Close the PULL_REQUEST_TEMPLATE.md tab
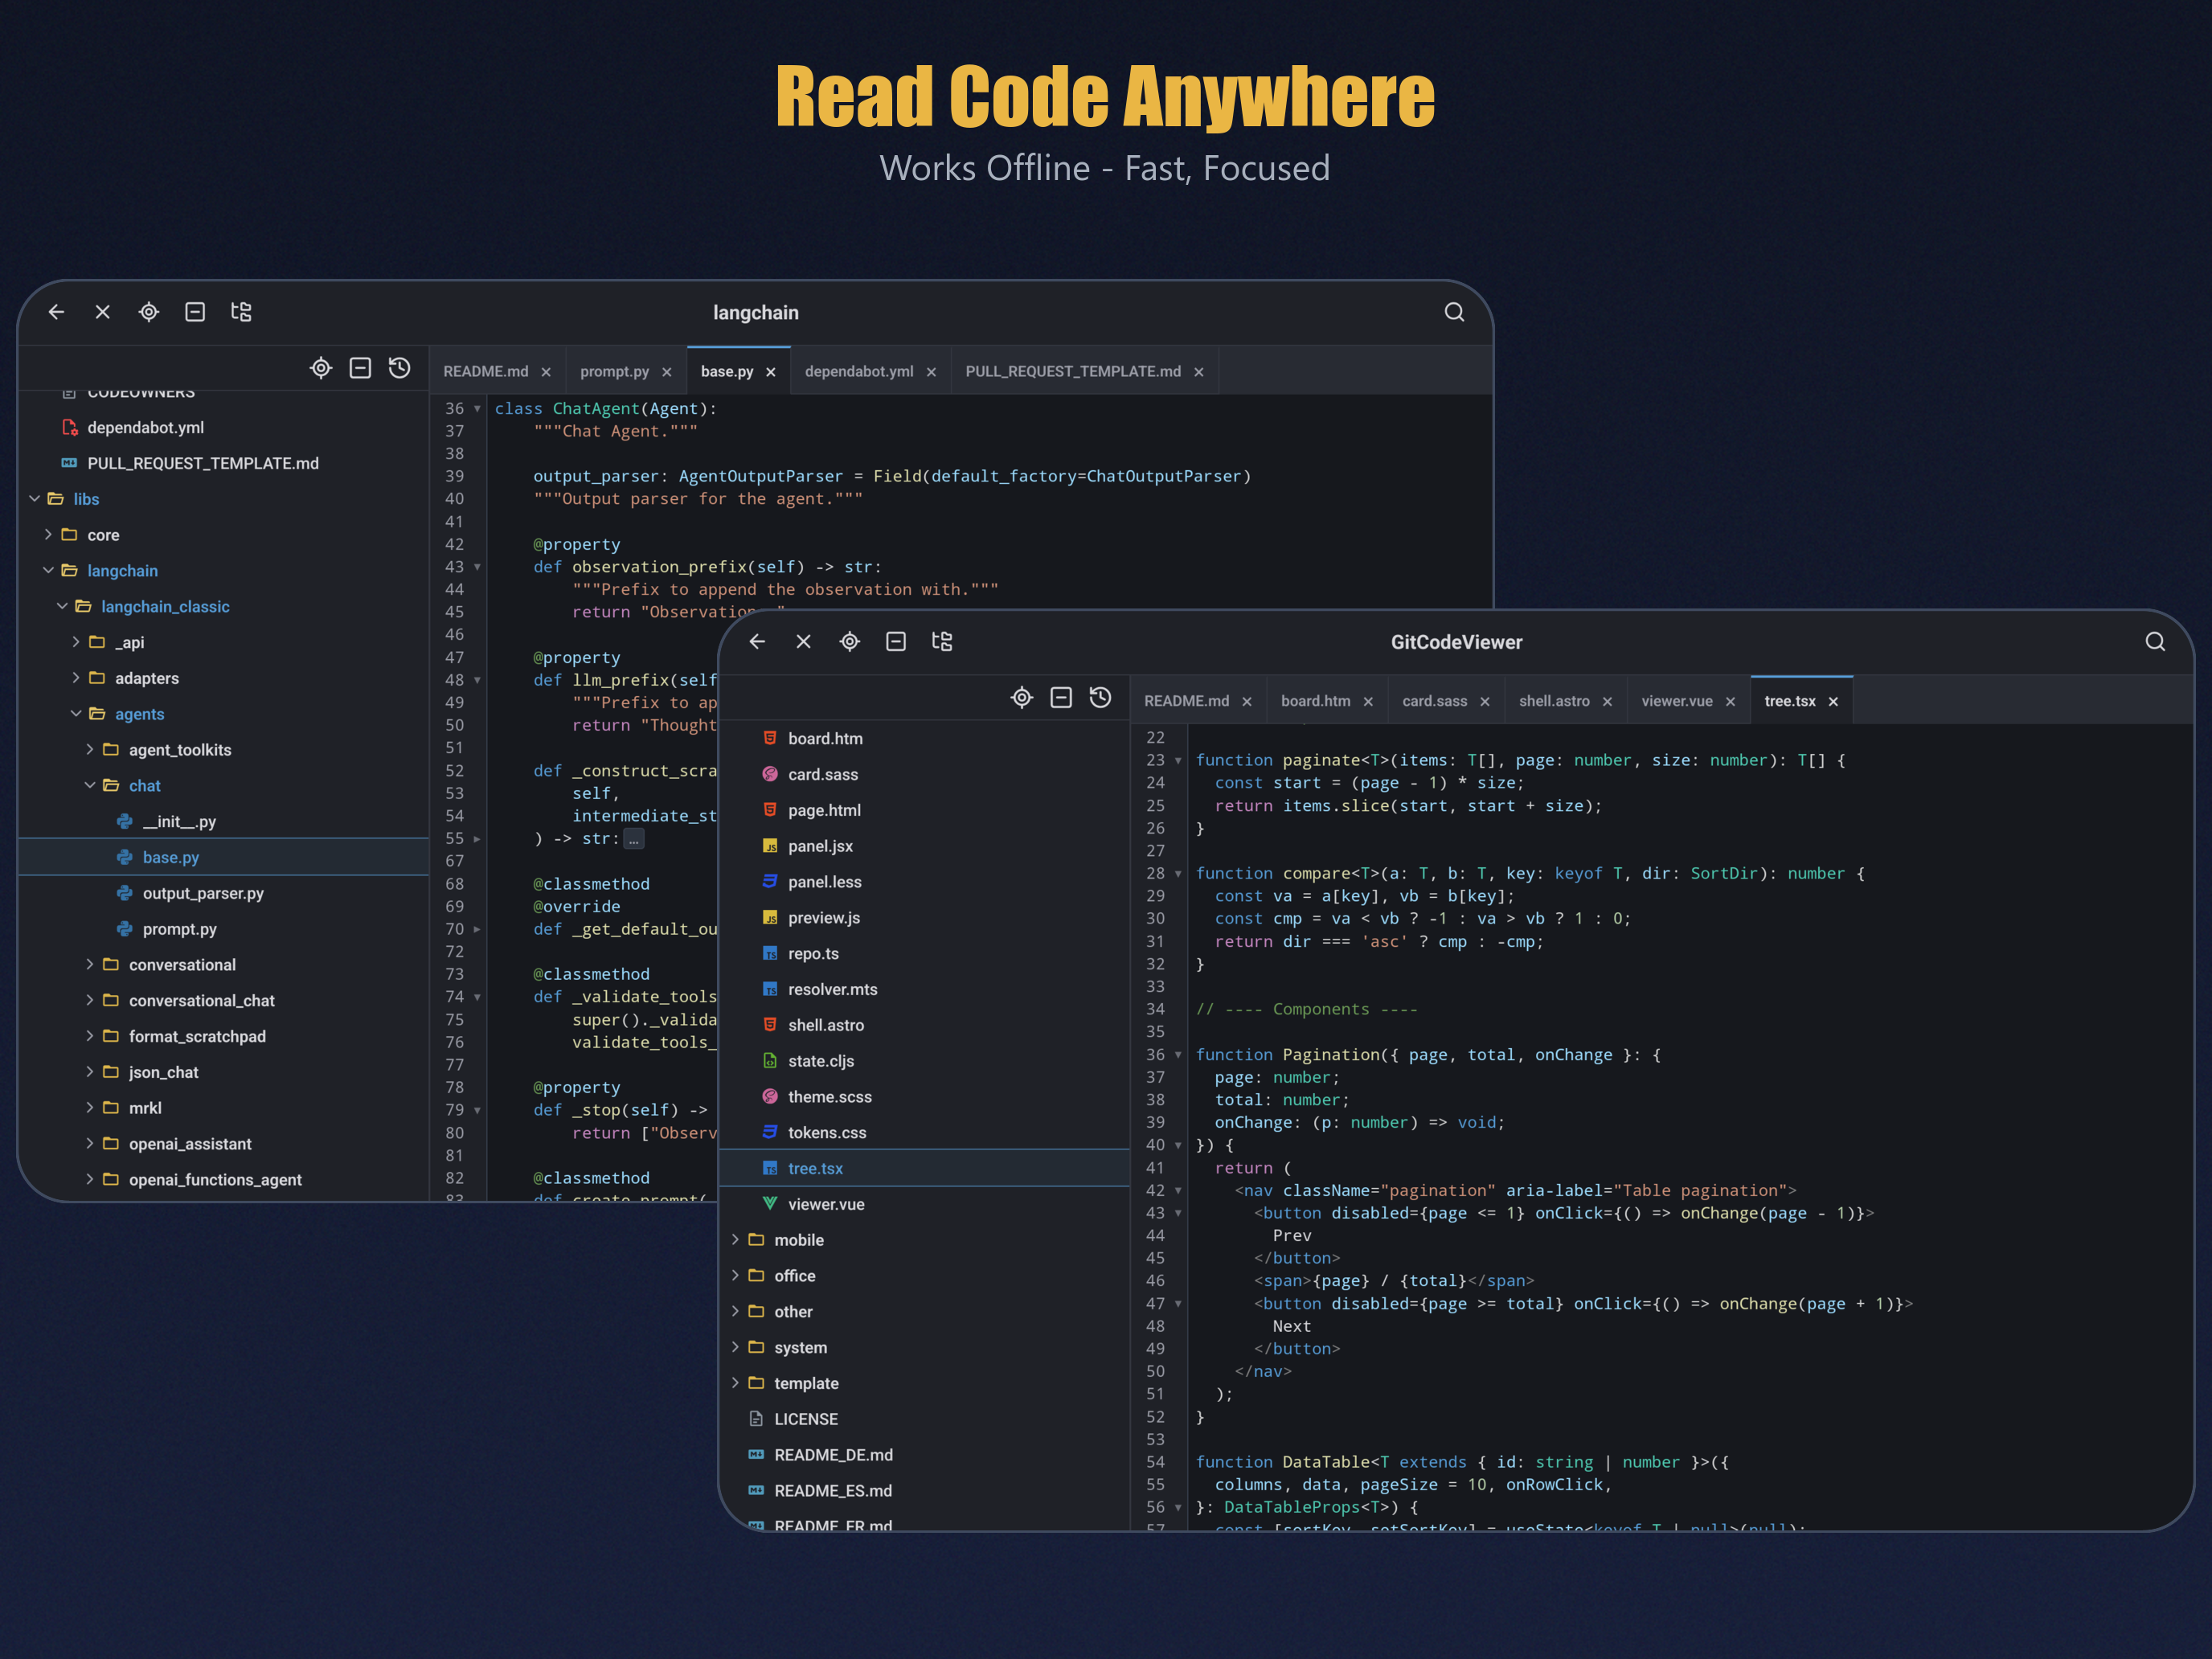 click(x=1199, y=372)
